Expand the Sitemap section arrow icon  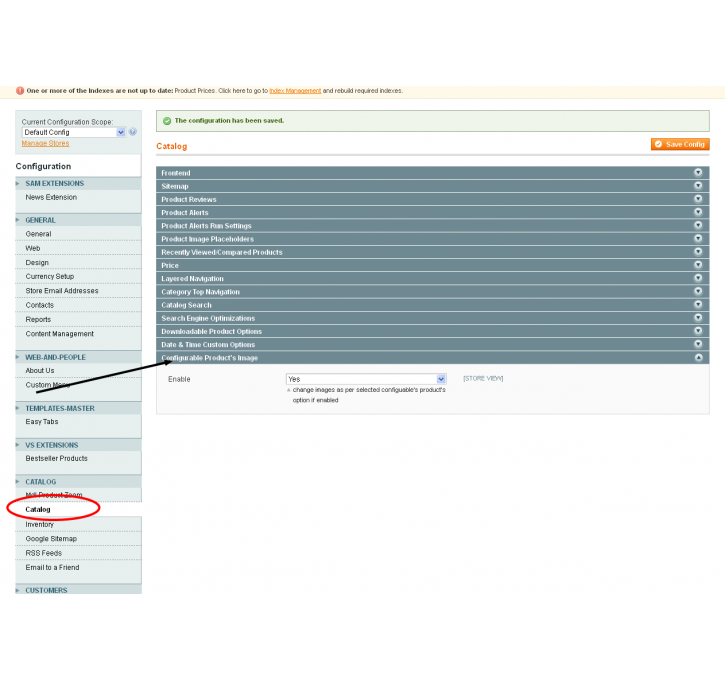[698, 185]
